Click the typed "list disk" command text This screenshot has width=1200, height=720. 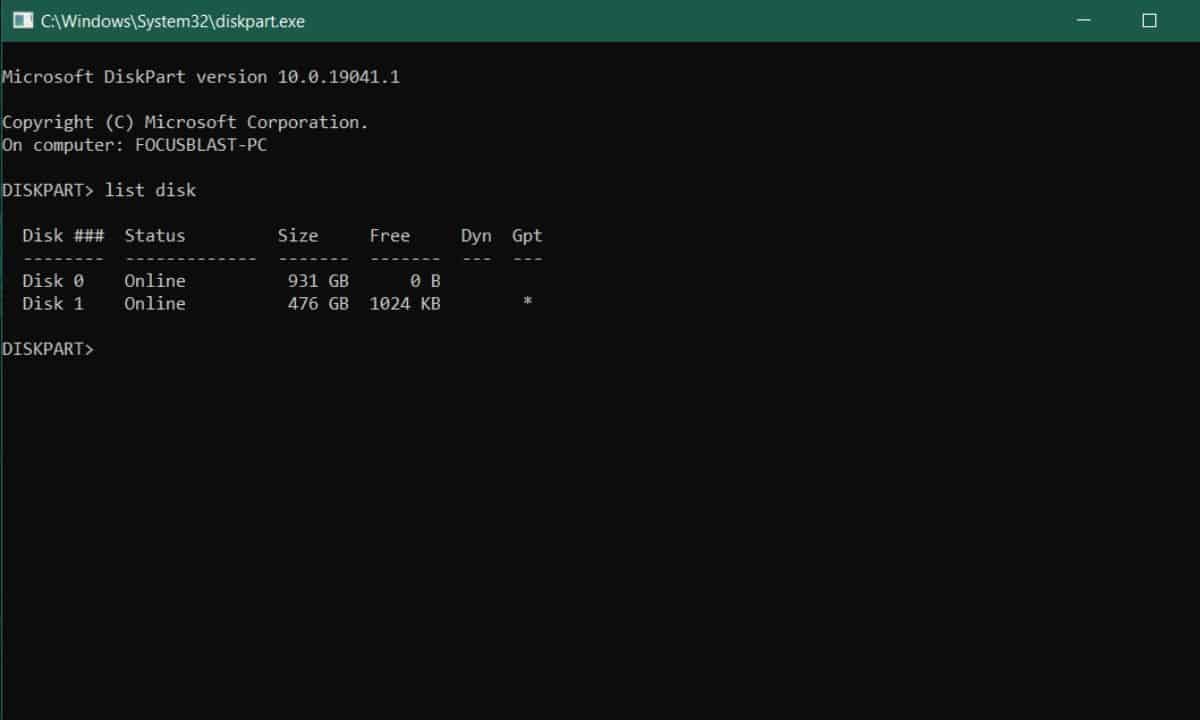(x=150, y=190)
